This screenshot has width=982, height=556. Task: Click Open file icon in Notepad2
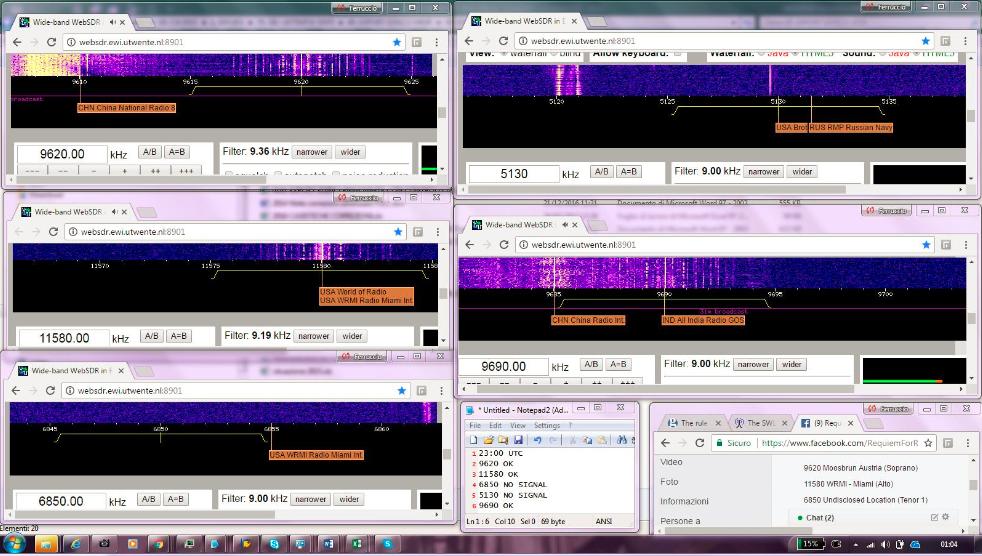coord(488,440)
